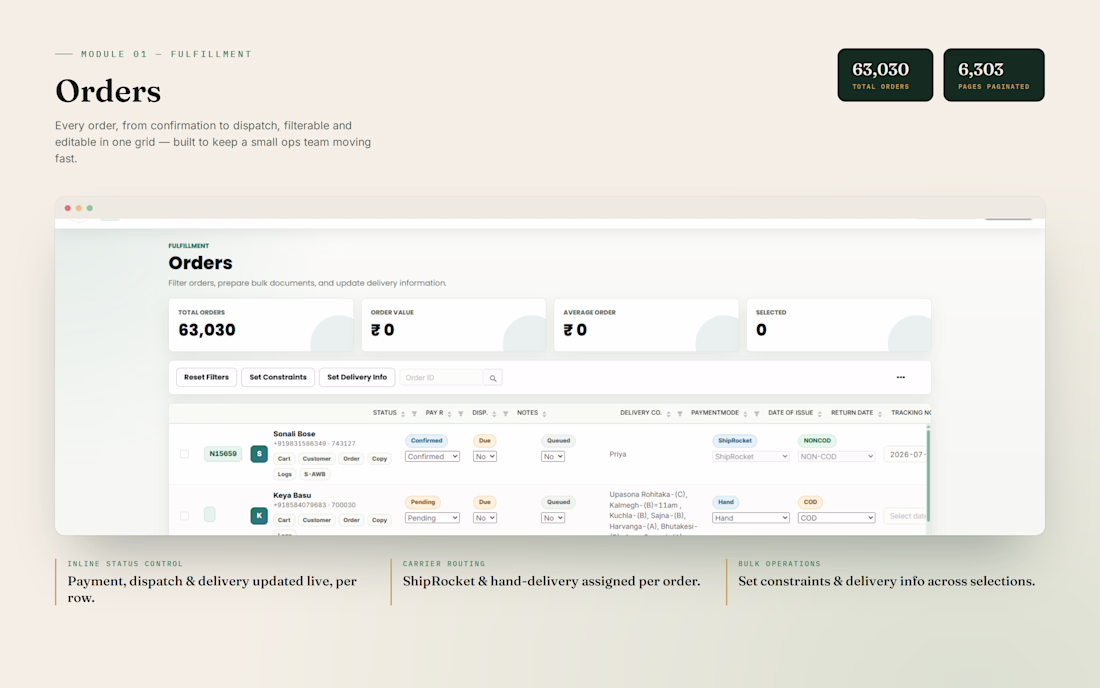Image resolution: width=1100 pixels, height=688 pixels.
Task: Click Sonali Bose's 2026-07 date of issue field
Action: point(906,454)
